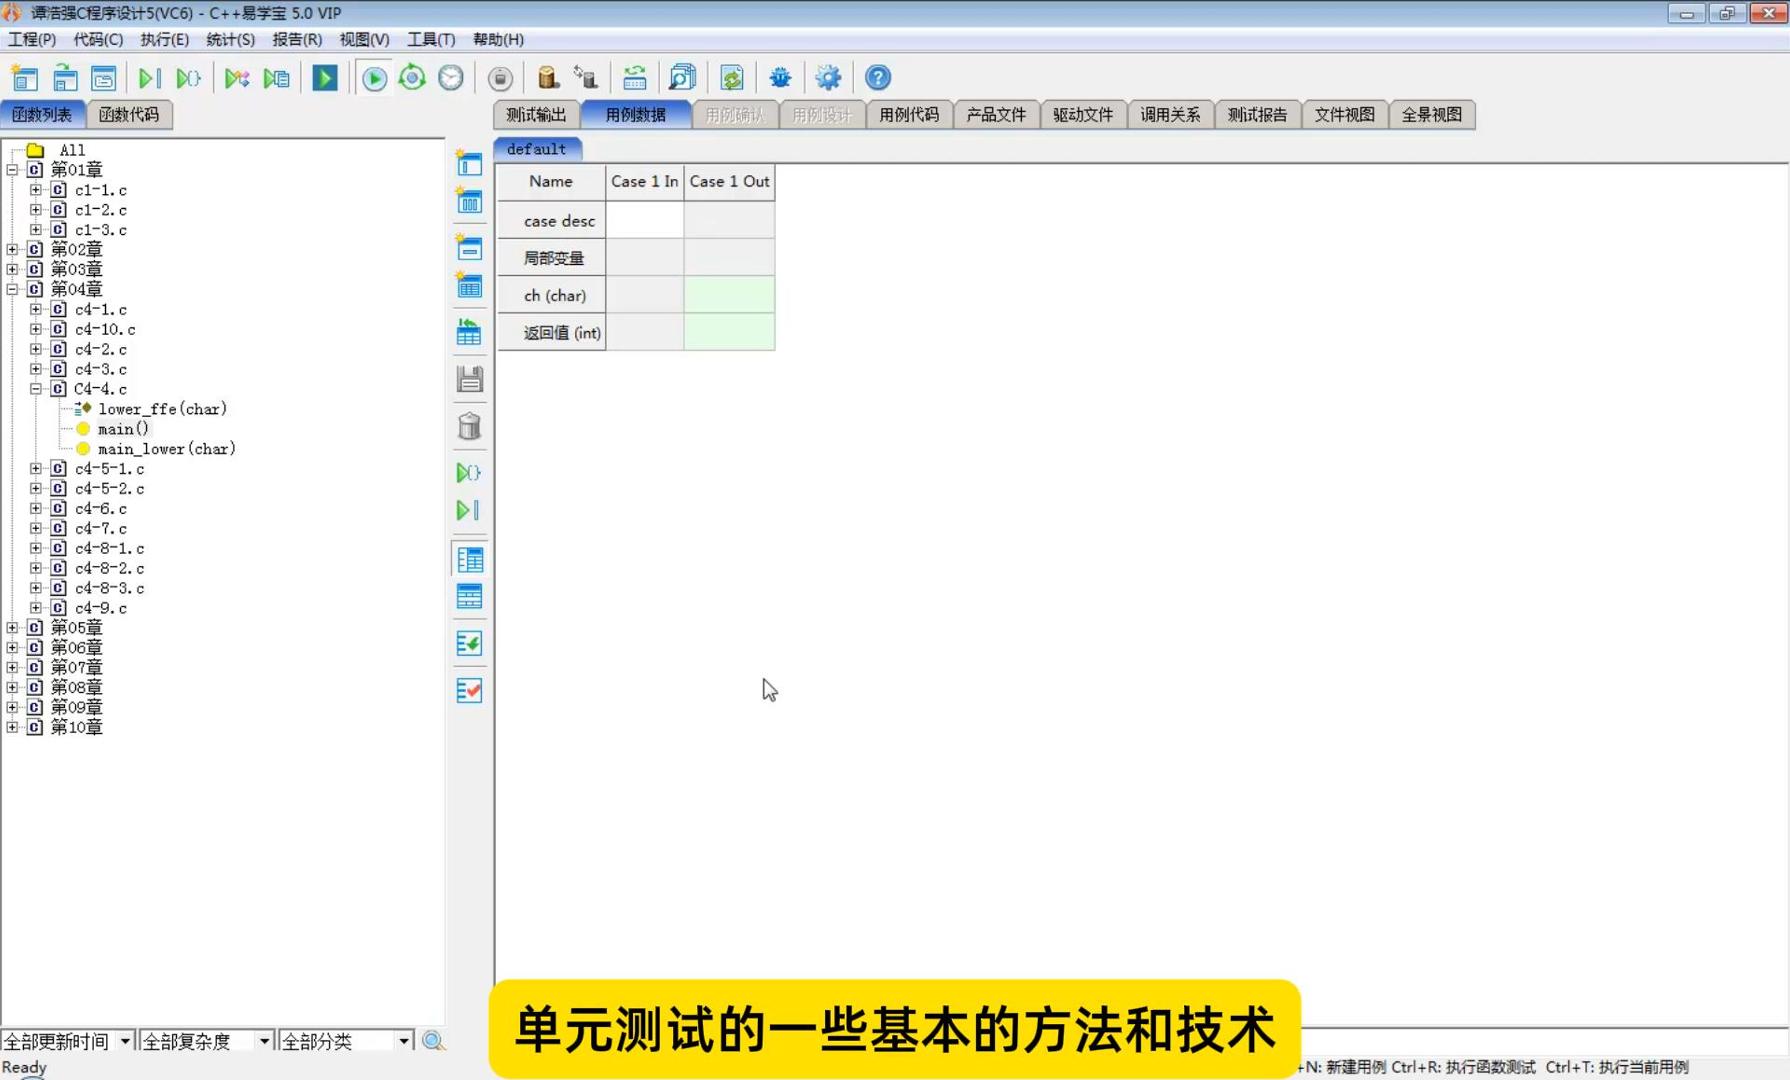This screenshot has width=1790, height=1080.
Task: Switch to the 全景视图 tab
Action: click(1431, 114)
